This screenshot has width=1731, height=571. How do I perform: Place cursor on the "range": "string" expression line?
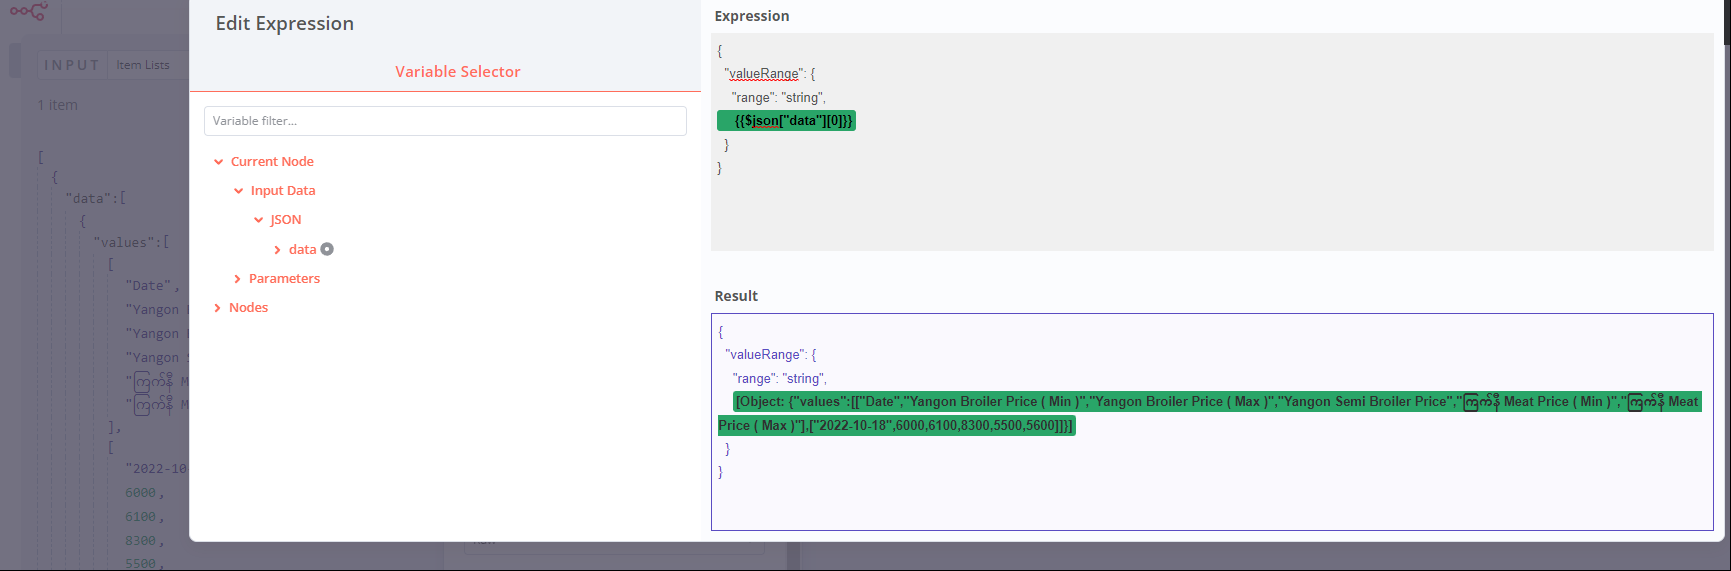pos(778,98)
